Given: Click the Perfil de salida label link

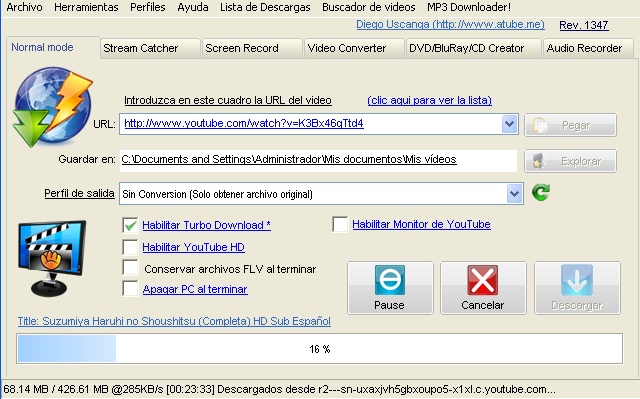Looking at the screenshot, I should click(x=79, y=193).
